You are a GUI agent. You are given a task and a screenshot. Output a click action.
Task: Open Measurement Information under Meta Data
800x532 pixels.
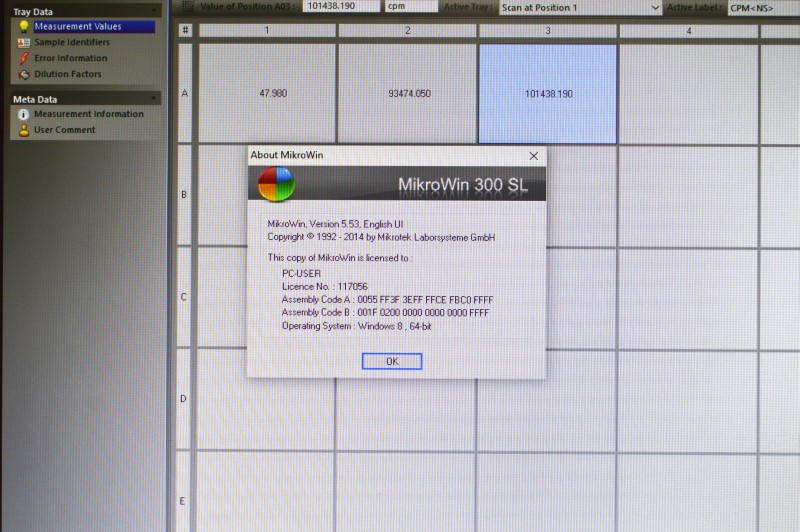click(89, 114)
